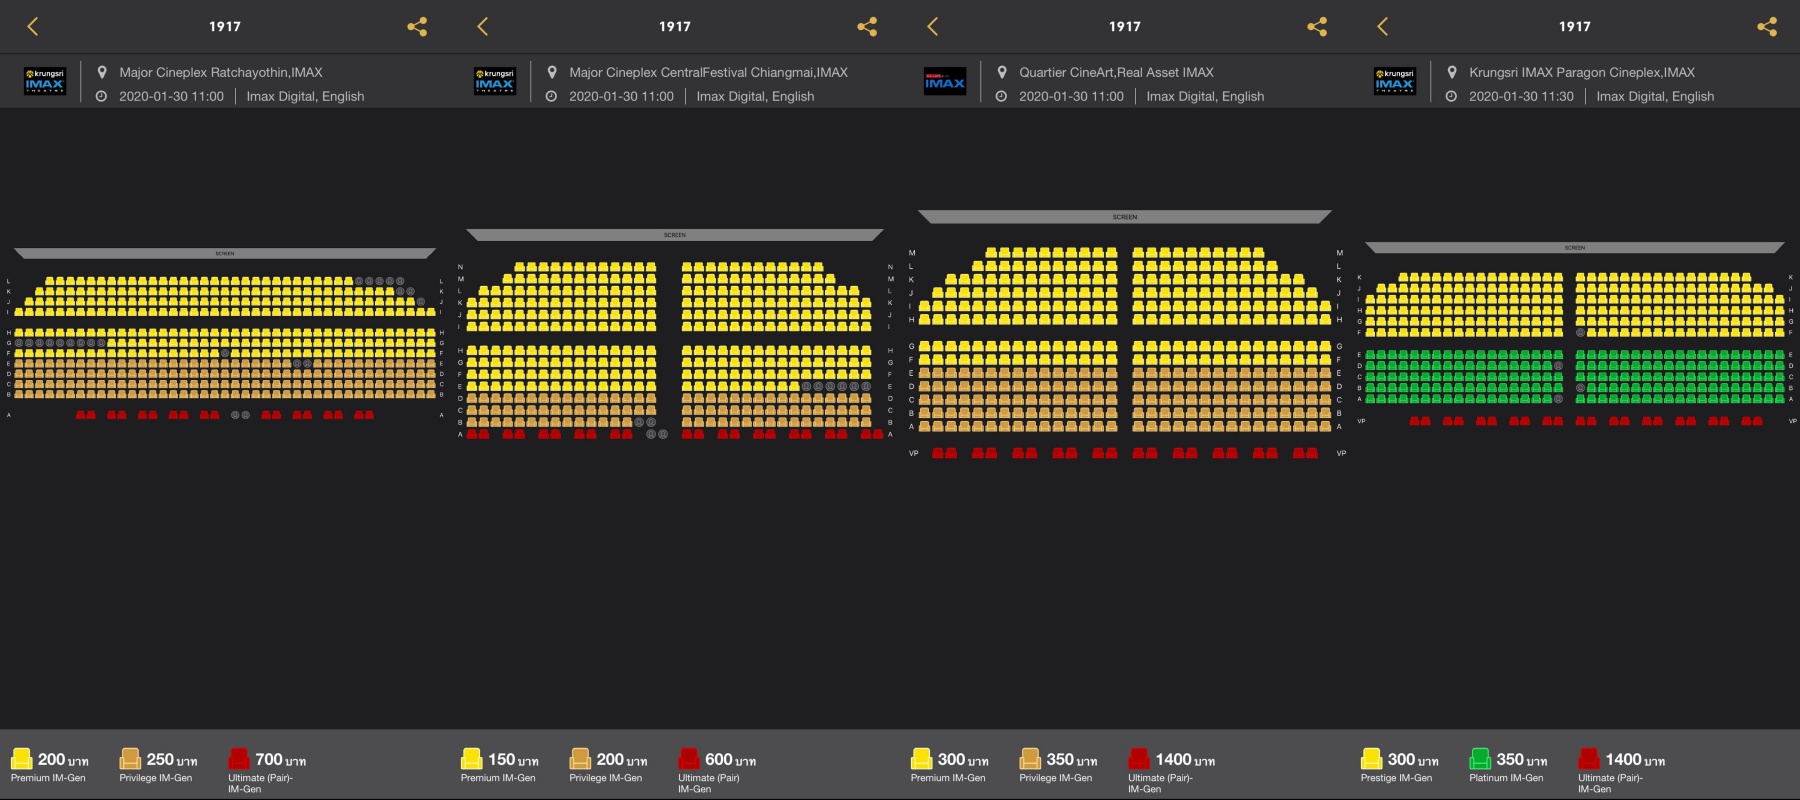This screenshot has width=1800, height=800.
Task: Tap the Paragon red Ultimate seat icon priced 1400
Action: coord(1589,759)
